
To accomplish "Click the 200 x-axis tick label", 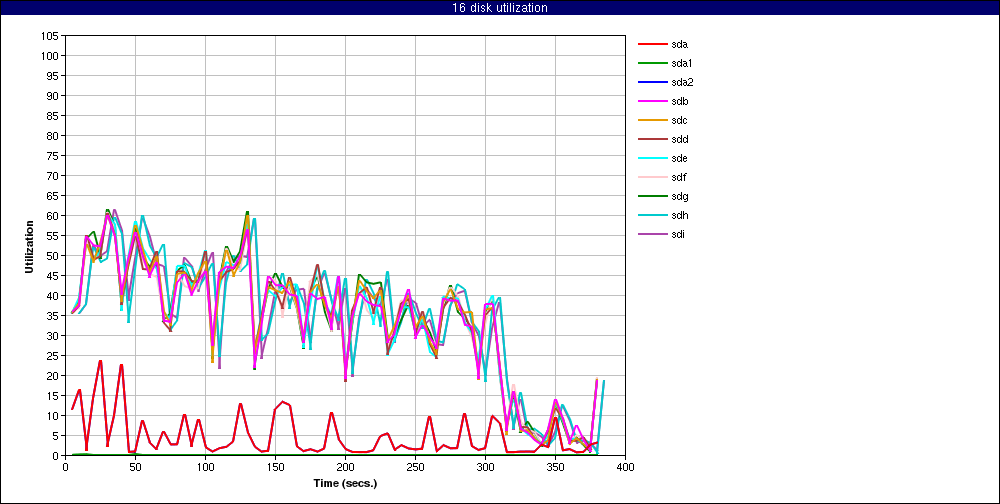I will pyautogui.click(x=345, y=467).
